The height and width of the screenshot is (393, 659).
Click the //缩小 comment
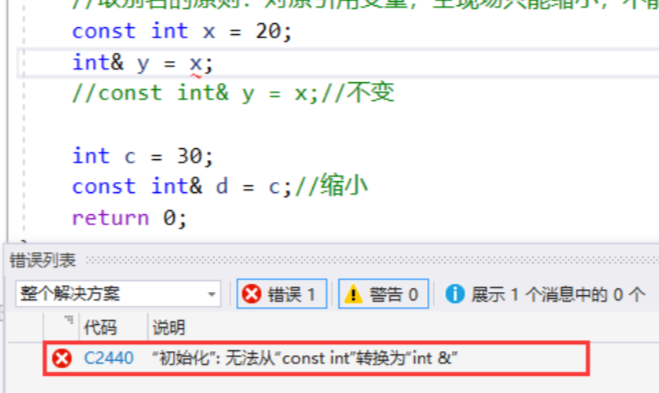331,186
